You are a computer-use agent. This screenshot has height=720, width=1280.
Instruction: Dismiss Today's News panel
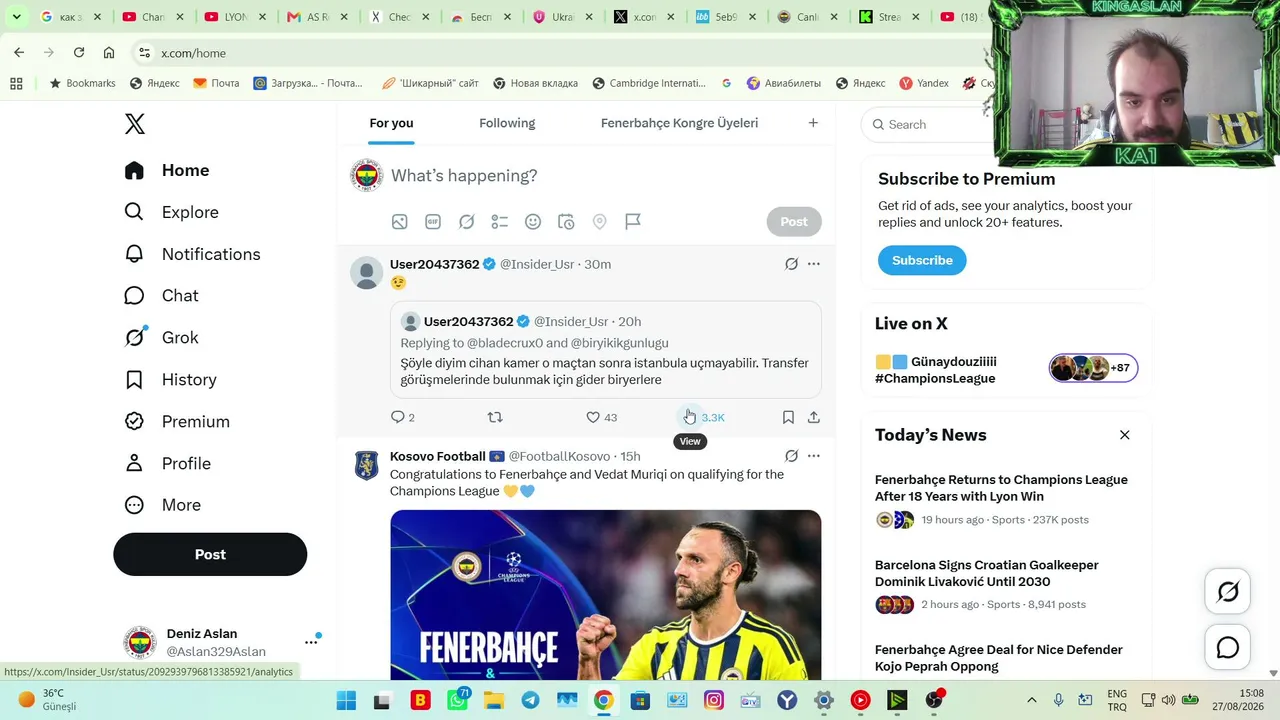pos(1125,435)
